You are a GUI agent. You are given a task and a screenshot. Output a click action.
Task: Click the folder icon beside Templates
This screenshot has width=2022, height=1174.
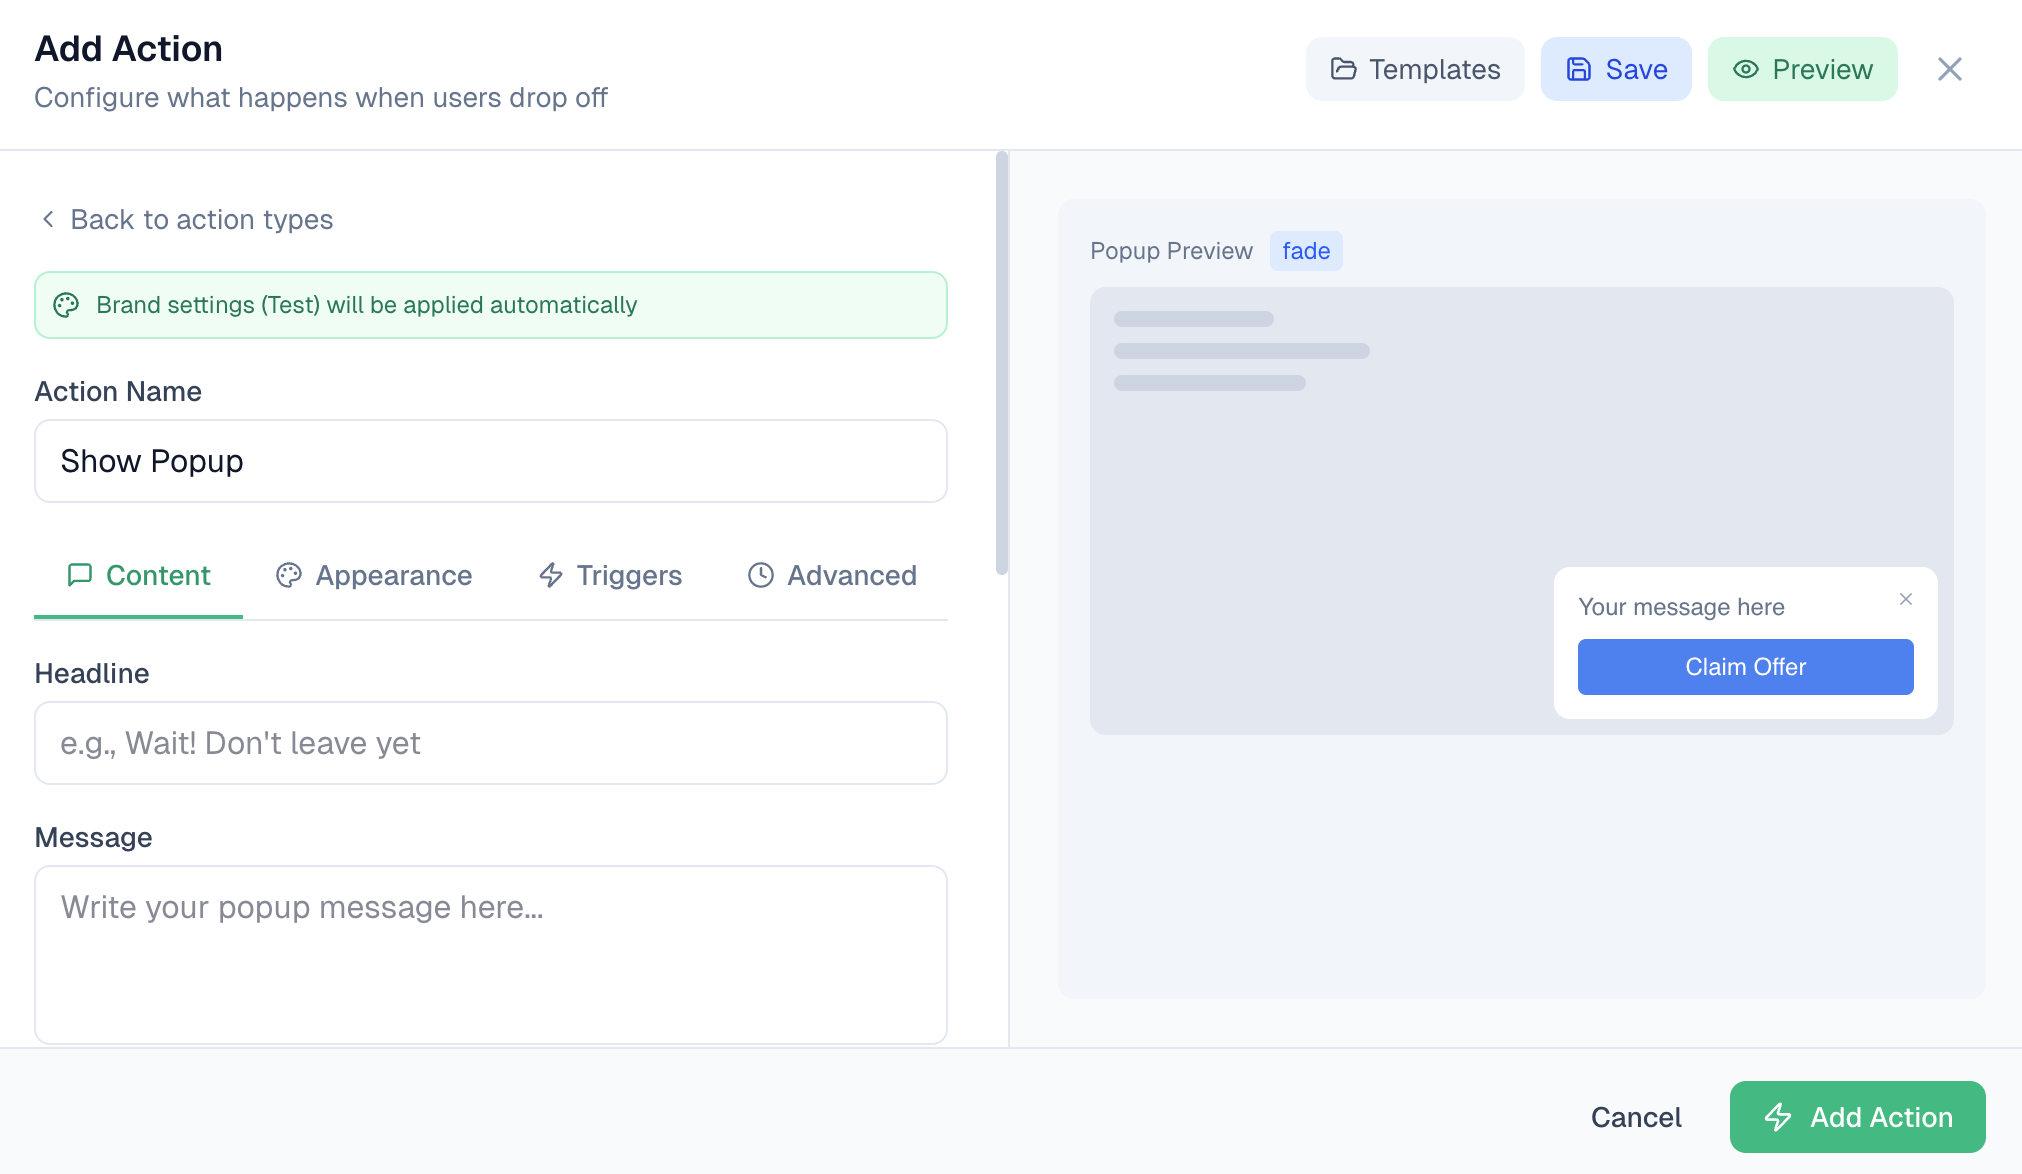pos(1343,69)
